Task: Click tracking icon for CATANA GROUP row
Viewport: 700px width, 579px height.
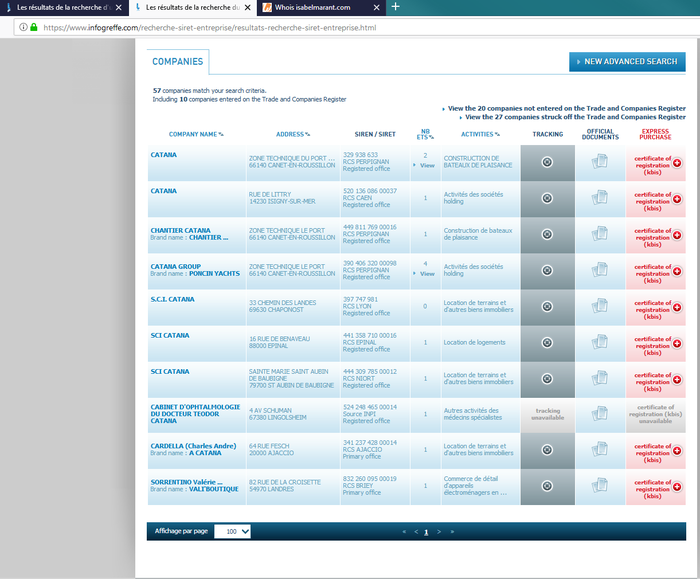Action: click(x=547, y=270)
